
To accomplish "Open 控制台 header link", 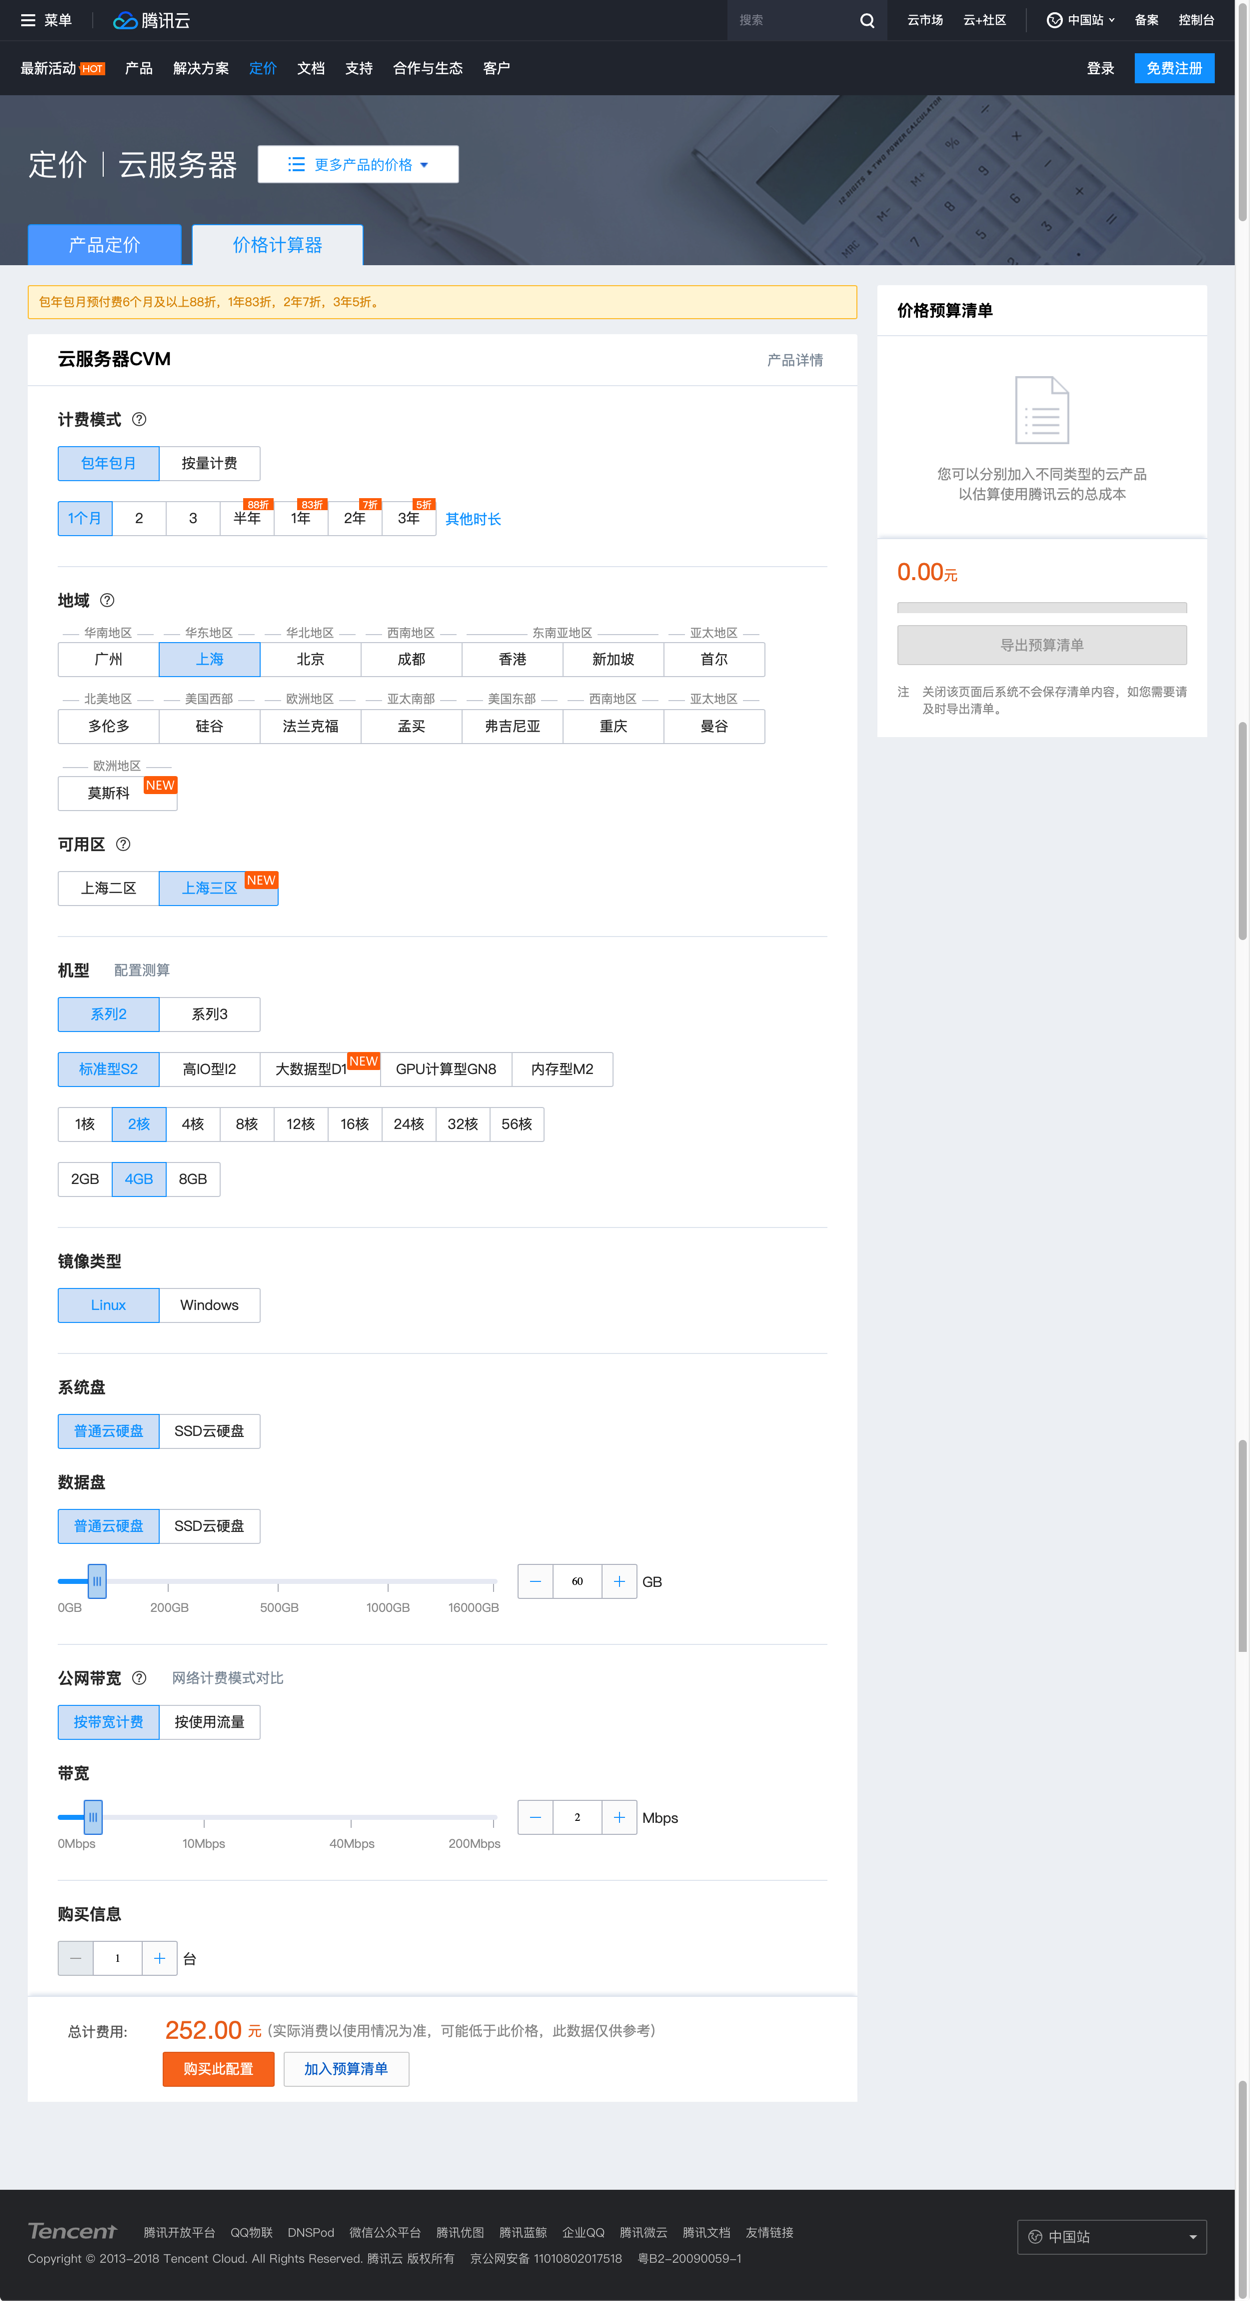I will 1196,20.
